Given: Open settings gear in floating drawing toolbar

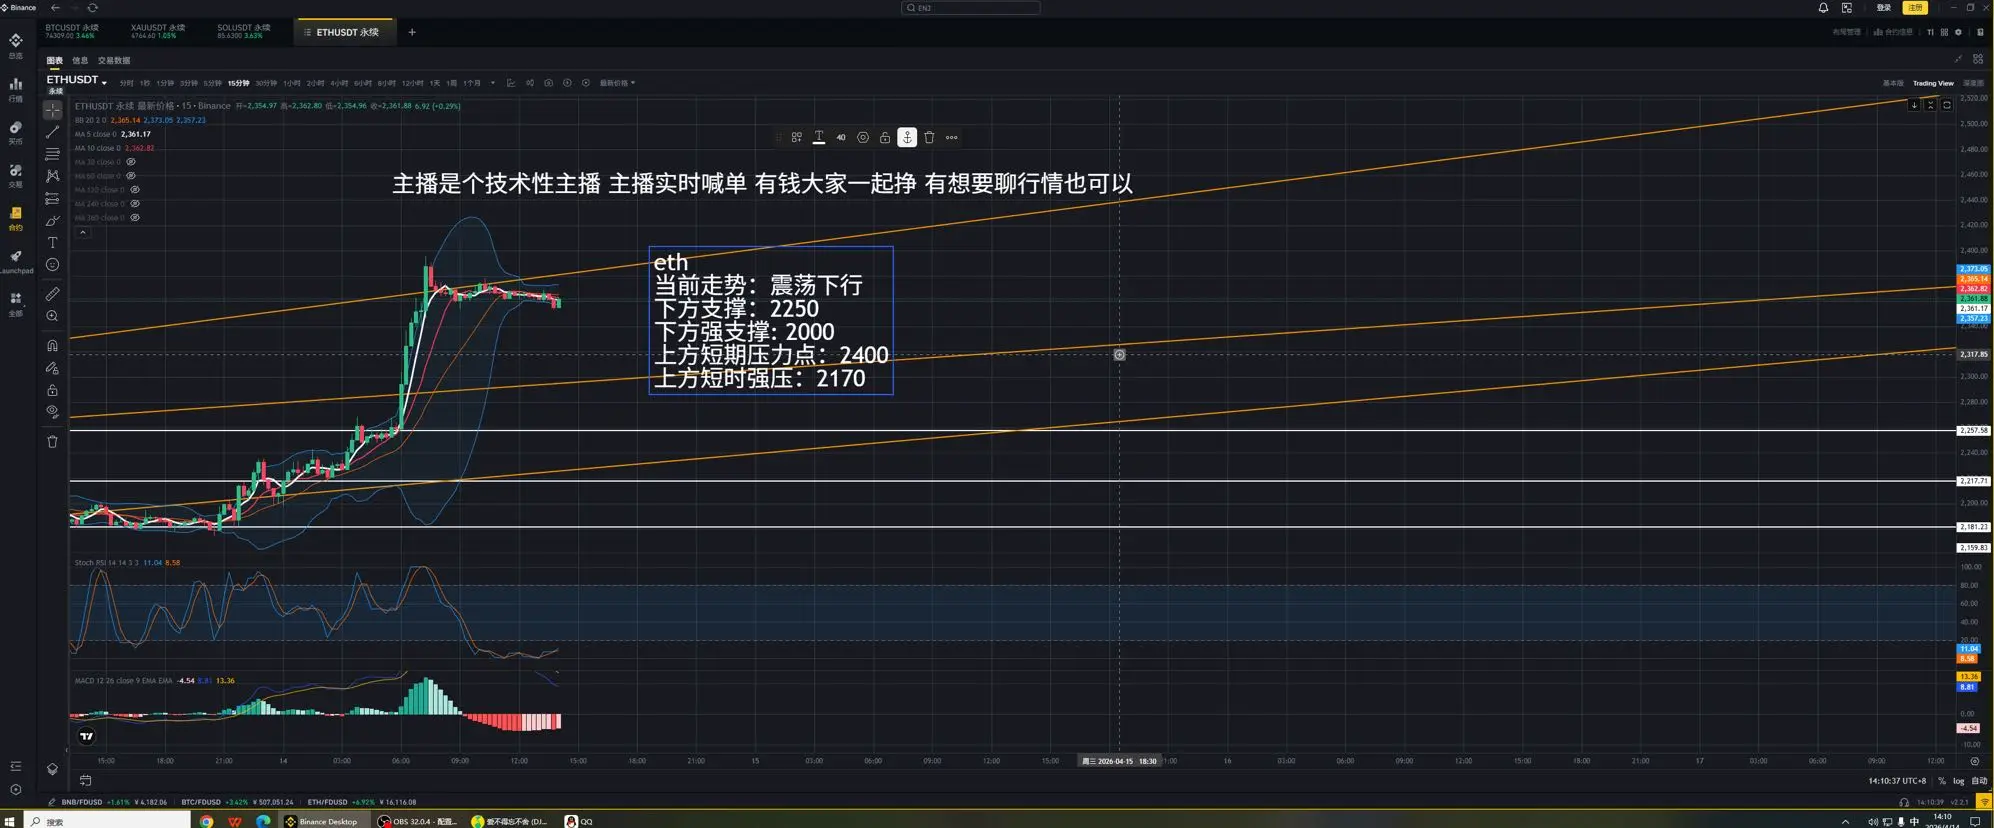Looking at the screenshot, I should (863, 138).
